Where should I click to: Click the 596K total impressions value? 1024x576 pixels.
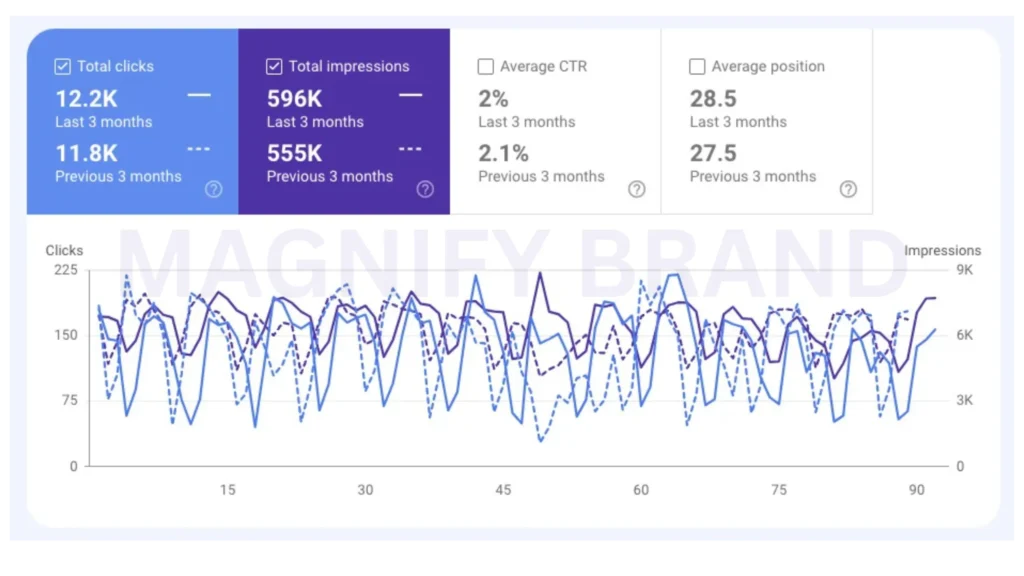coord(295,99)
